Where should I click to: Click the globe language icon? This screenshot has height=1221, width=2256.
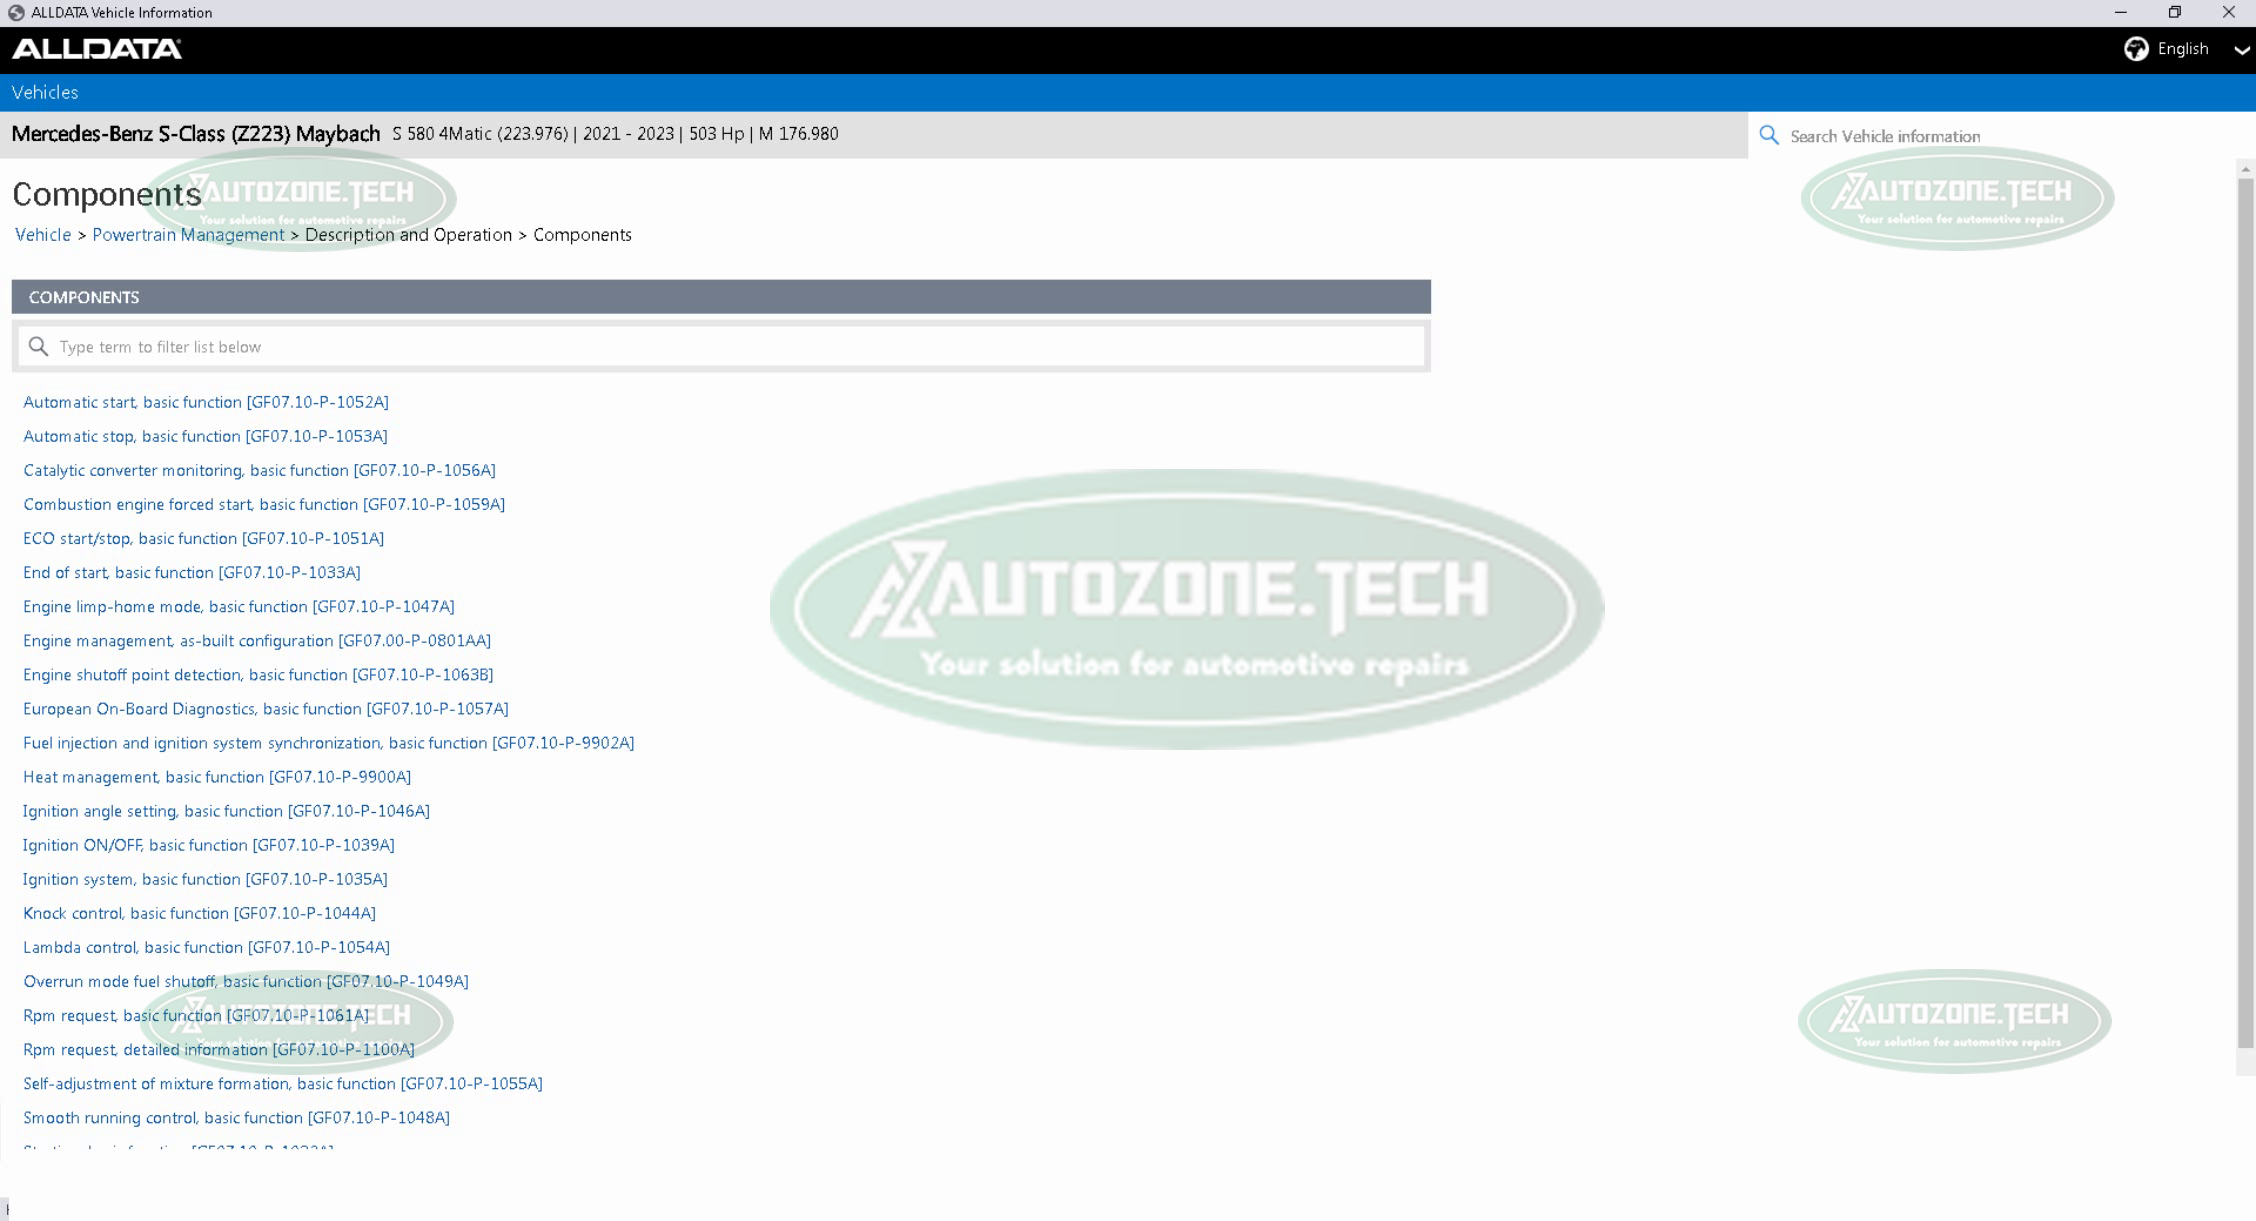2135,49
